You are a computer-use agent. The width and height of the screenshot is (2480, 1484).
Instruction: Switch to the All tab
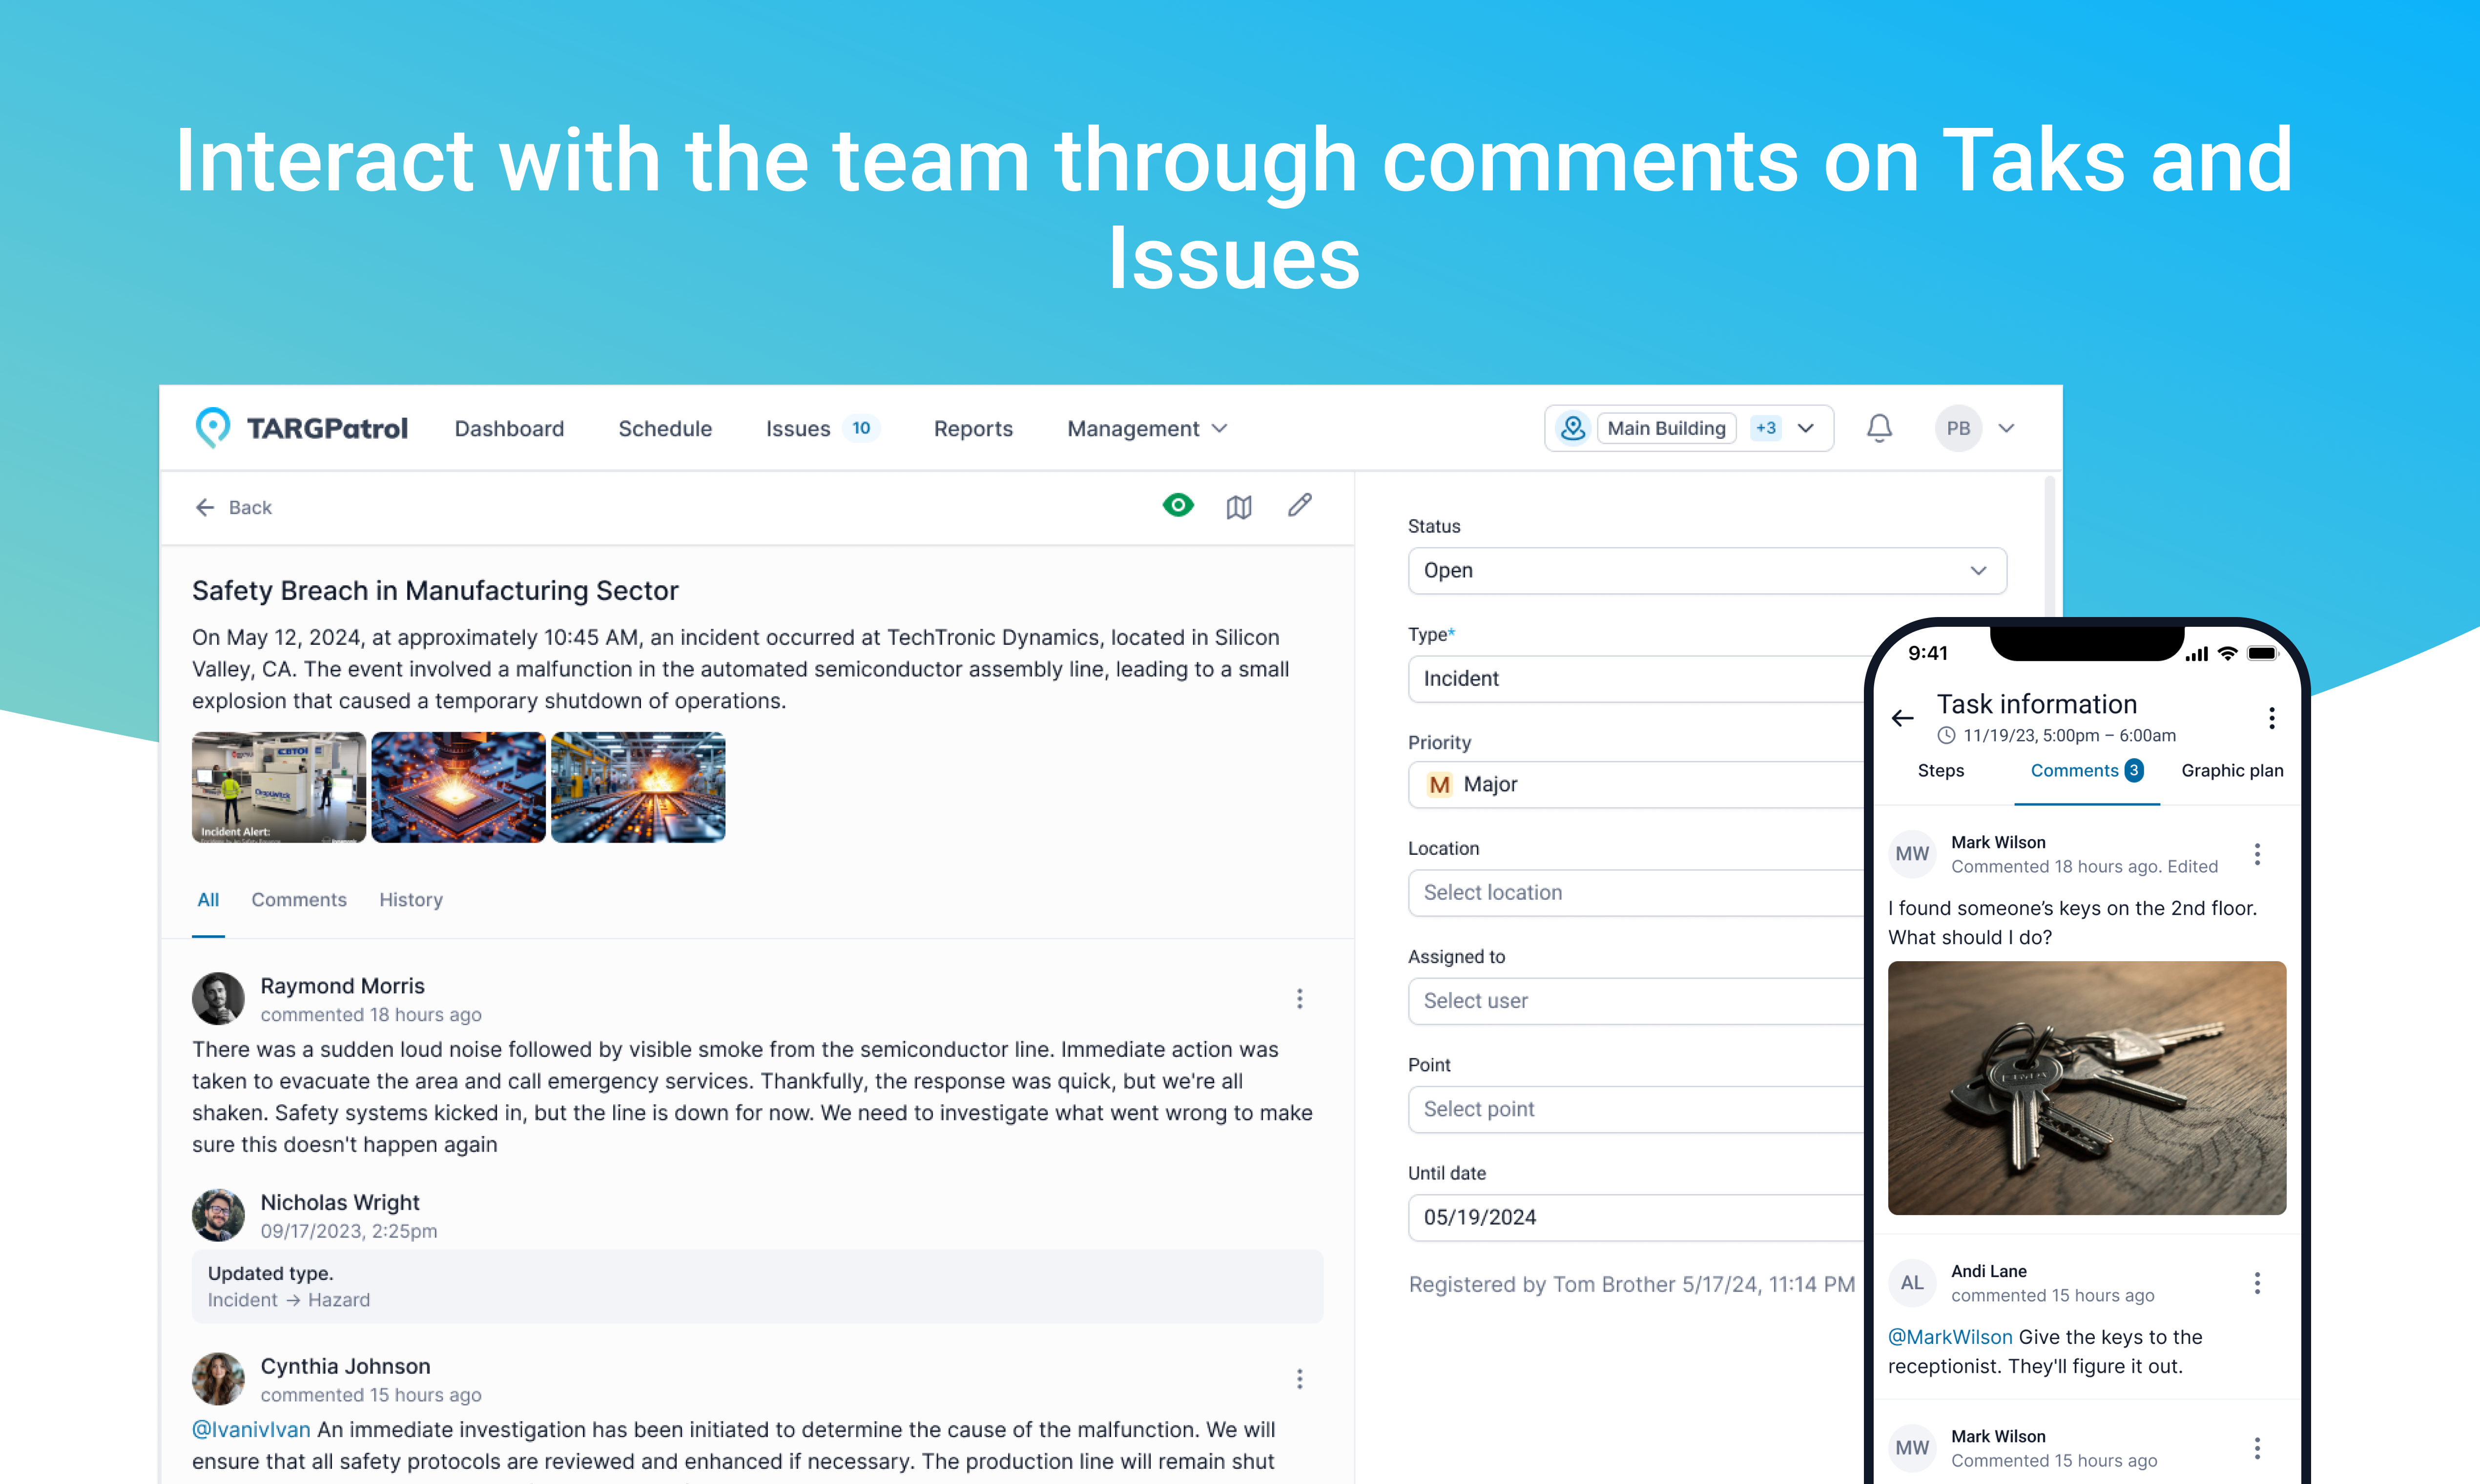pos(208,900)
